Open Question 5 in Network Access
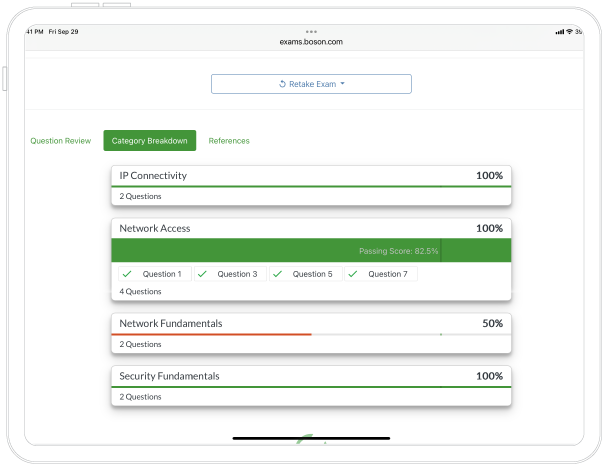The width and height of the screenshot is (605, 465). [x=312, y=274]
